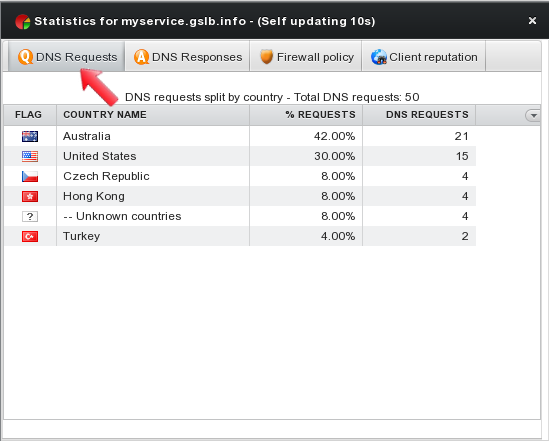The height and width of the screenshot is (441, 549).
Task: Open the Firewall policy tab
Action: click(x=306, y=57)
